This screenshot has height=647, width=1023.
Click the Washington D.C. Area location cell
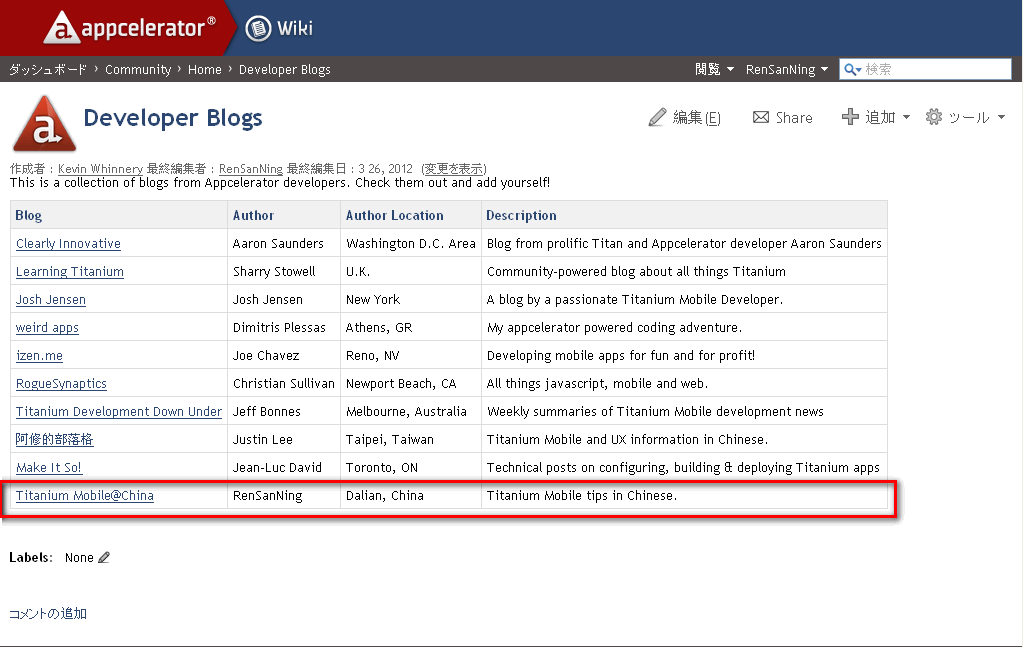(411, 243)
